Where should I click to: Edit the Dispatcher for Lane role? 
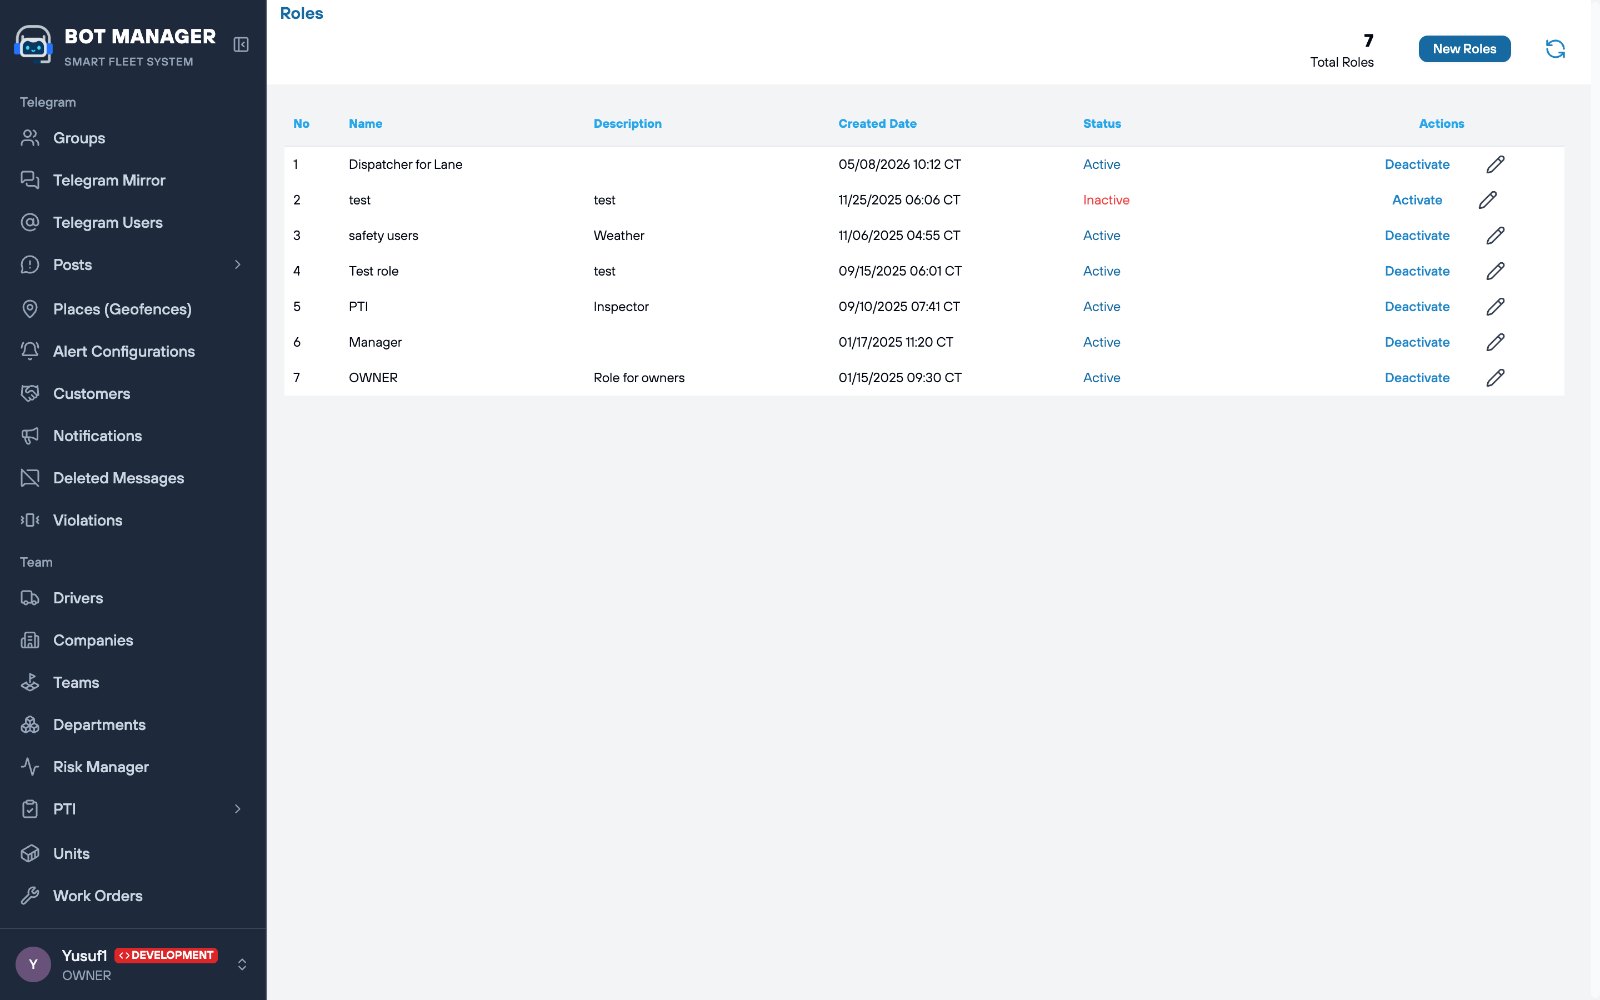tap(1495, 164)
